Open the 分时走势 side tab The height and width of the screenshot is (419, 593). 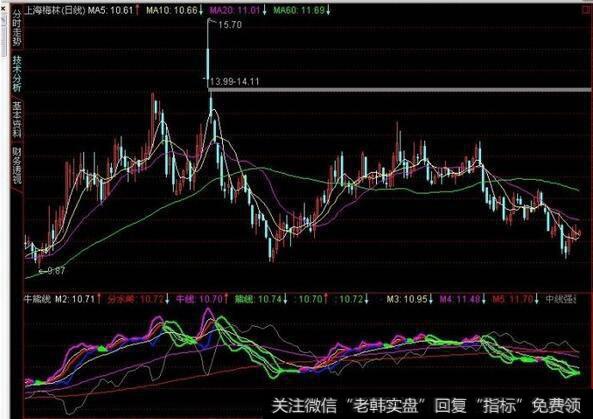(17, 28)
